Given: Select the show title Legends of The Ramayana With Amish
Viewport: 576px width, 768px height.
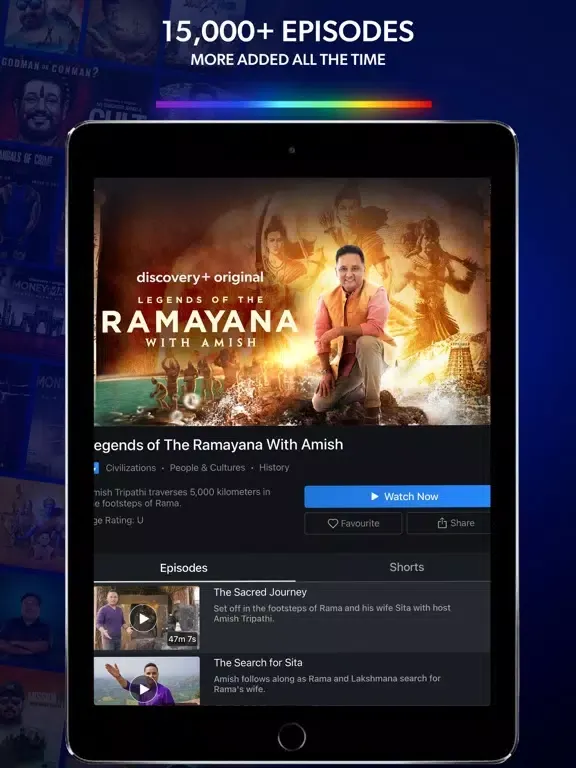Looking at the screenshot, I should 218,445.
